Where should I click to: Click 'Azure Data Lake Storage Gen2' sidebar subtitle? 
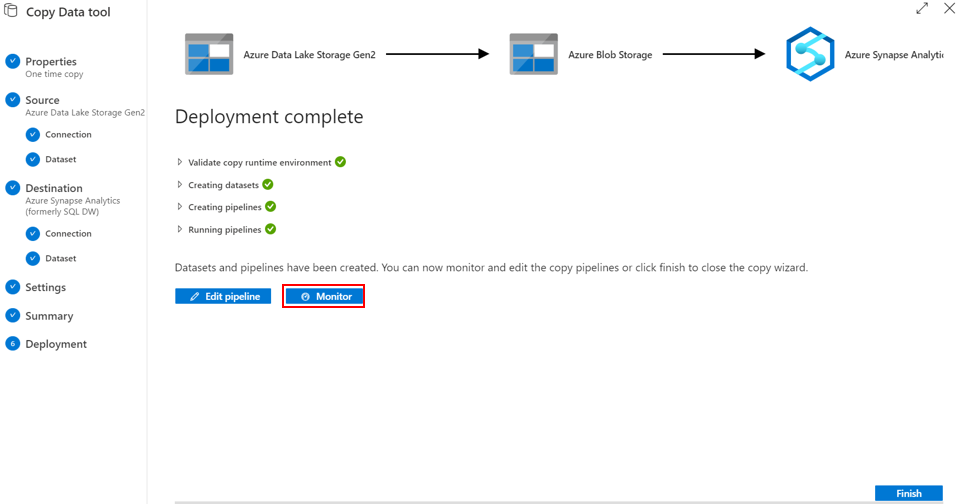coord(85,113)
